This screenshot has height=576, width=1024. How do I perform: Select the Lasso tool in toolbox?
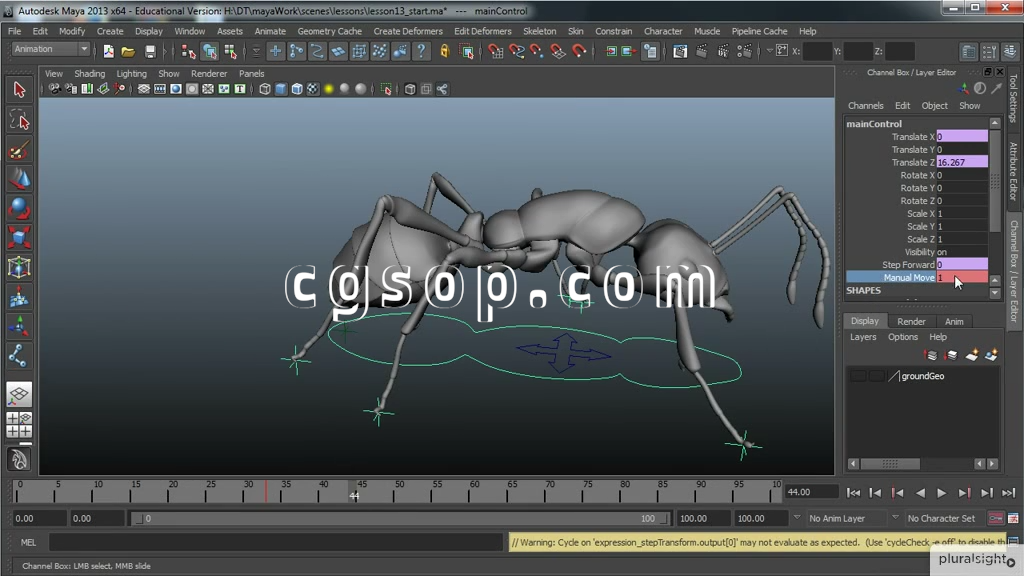19,120
